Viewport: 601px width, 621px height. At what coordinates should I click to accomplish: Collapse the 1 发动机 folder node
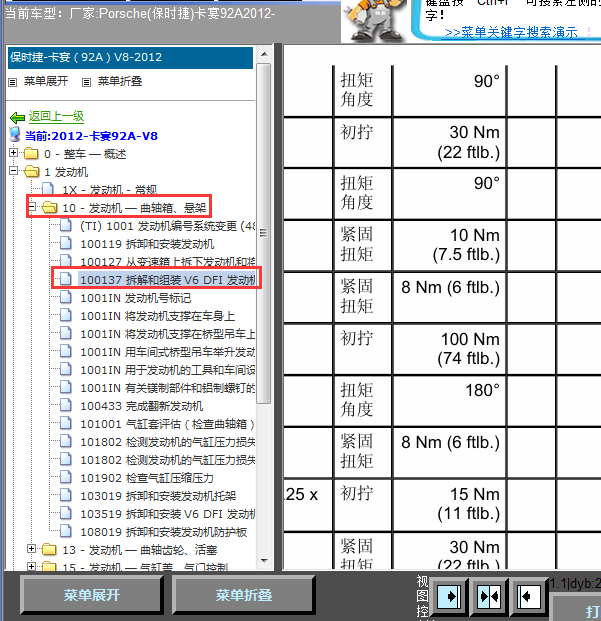coord(13,171)
